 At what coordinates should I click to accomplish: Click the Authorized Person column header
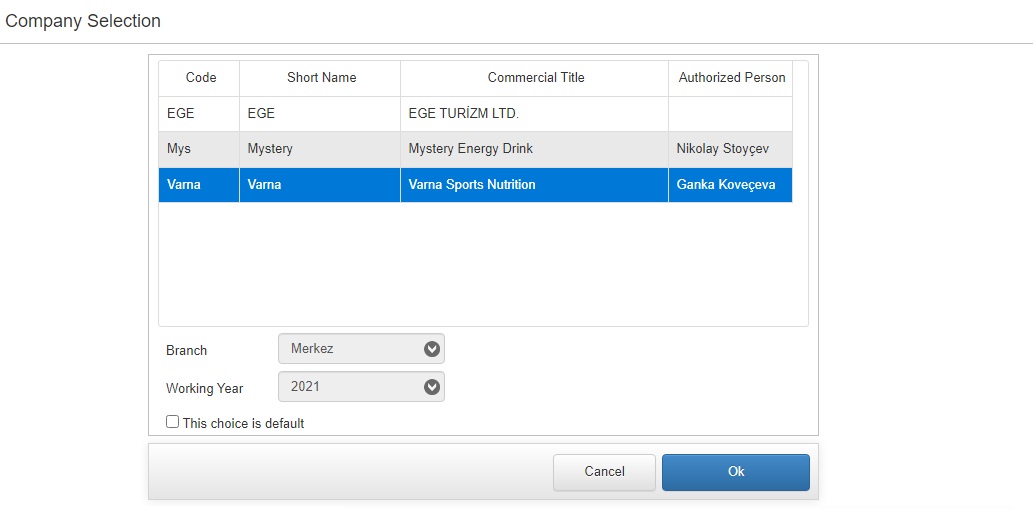coord(731,78)
